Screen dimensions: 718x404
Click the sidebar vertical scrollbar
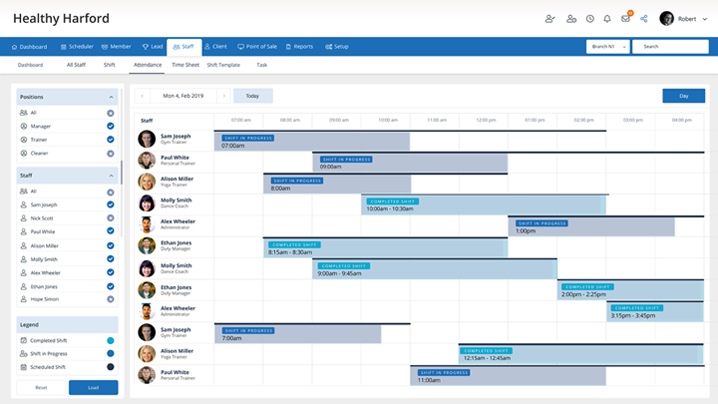point(121,172)
